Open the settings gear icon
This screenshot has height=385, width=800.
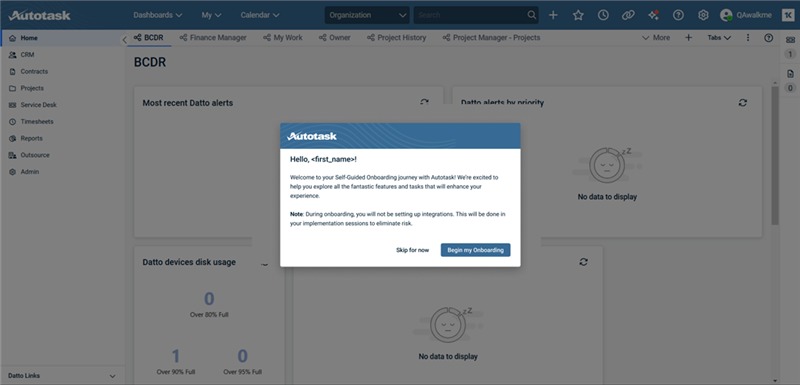[703, 15]
